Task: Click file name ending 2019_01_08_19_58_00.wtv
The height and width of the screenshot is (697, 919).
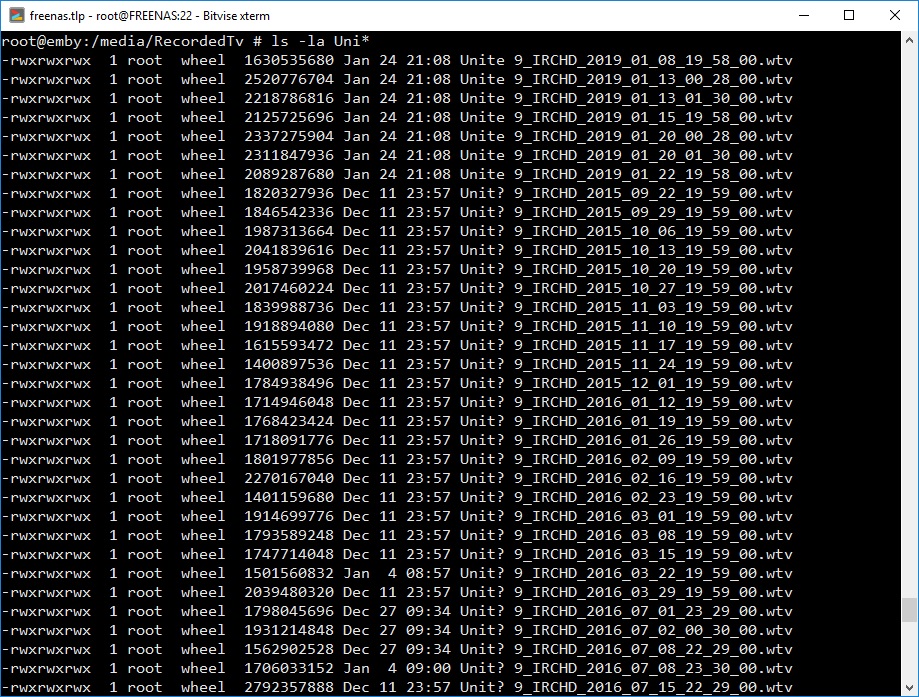Action: (626, 60)
